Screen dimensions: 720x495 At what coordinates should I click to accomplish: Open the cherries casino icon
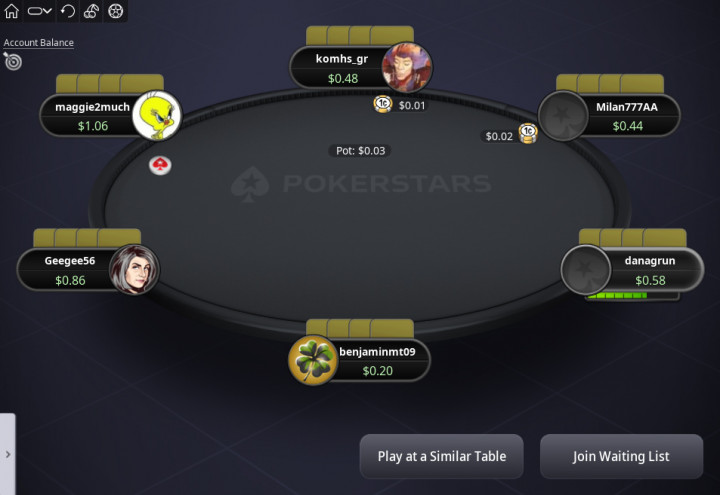91,11
